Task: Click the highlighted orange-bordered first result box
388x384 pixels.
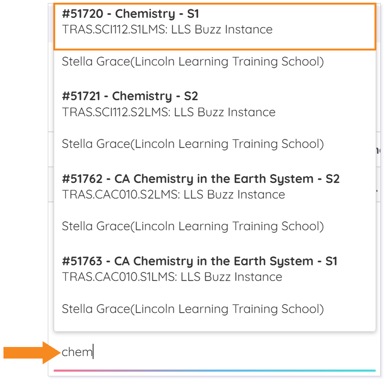Action: click(x=215, y=27)
